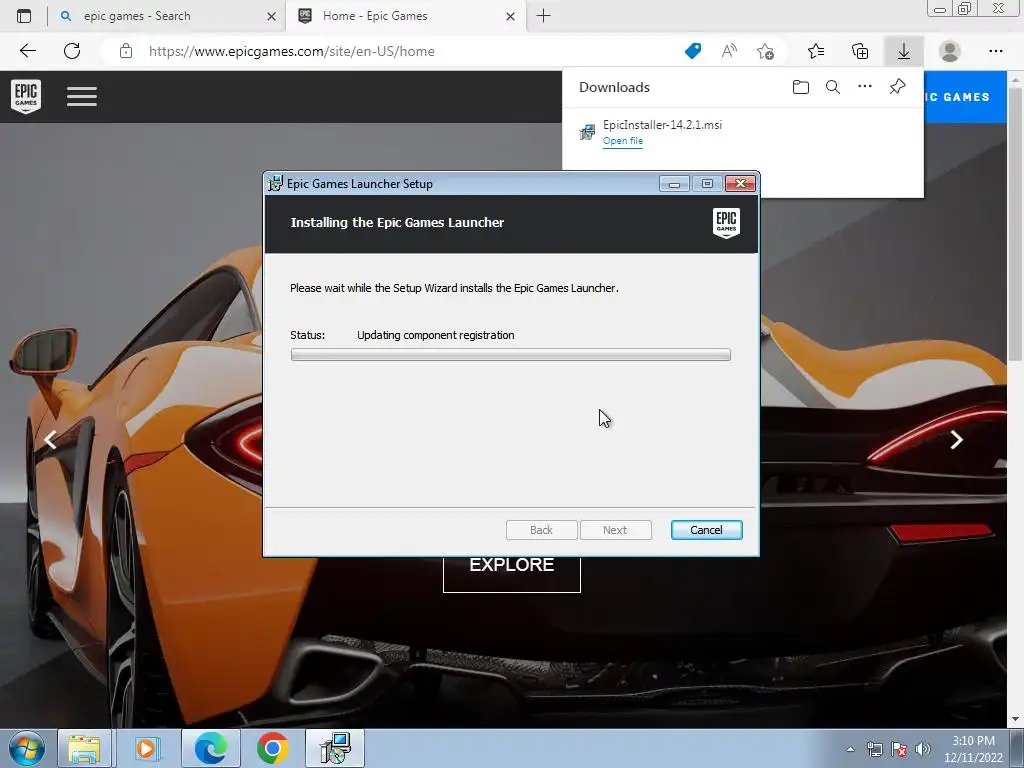Image resolution: width=1024 pixels, height=768 pixels.
Task: Switch to Microsoft Edge on taskbar
Action: tap(211, 748)
